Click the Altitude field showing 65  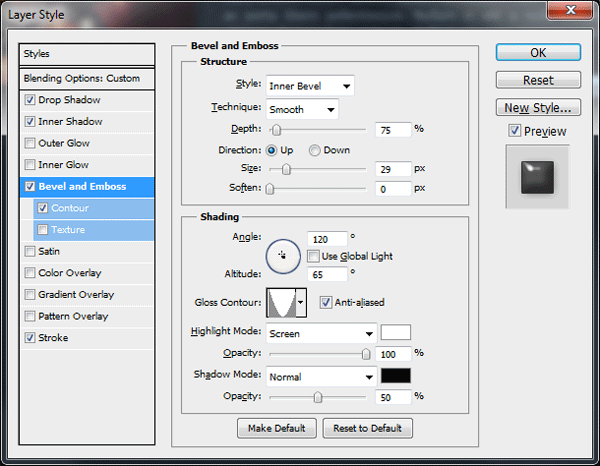[328, 275]
